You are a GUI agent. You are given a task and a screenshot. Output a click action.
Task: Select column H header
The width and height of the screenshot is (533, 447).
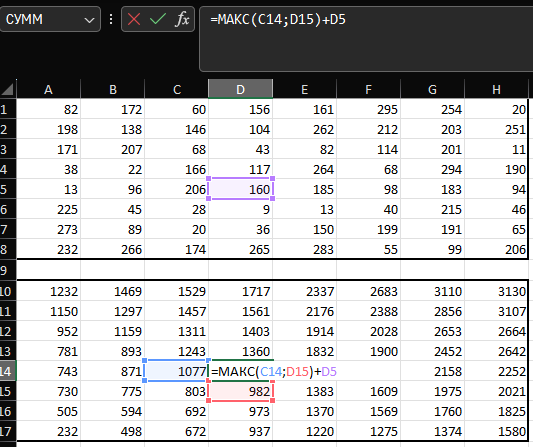point(496,89)
